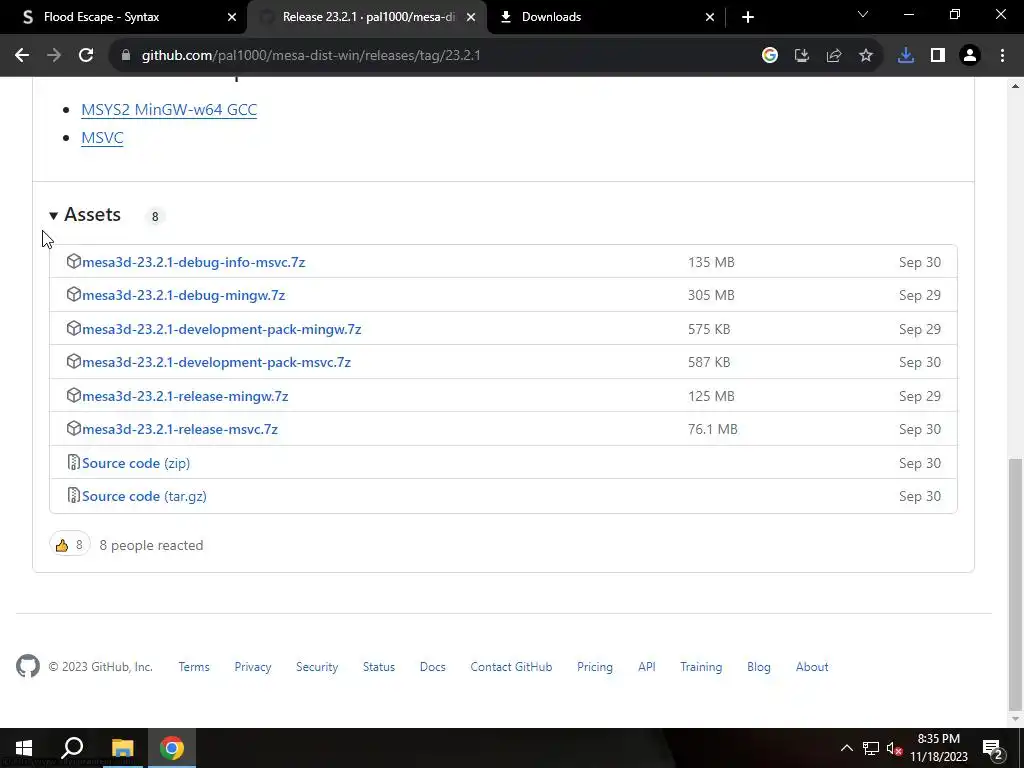1024x768 pixels.
Task: Open File Explorer from taskbar
Action: (122, 748)
